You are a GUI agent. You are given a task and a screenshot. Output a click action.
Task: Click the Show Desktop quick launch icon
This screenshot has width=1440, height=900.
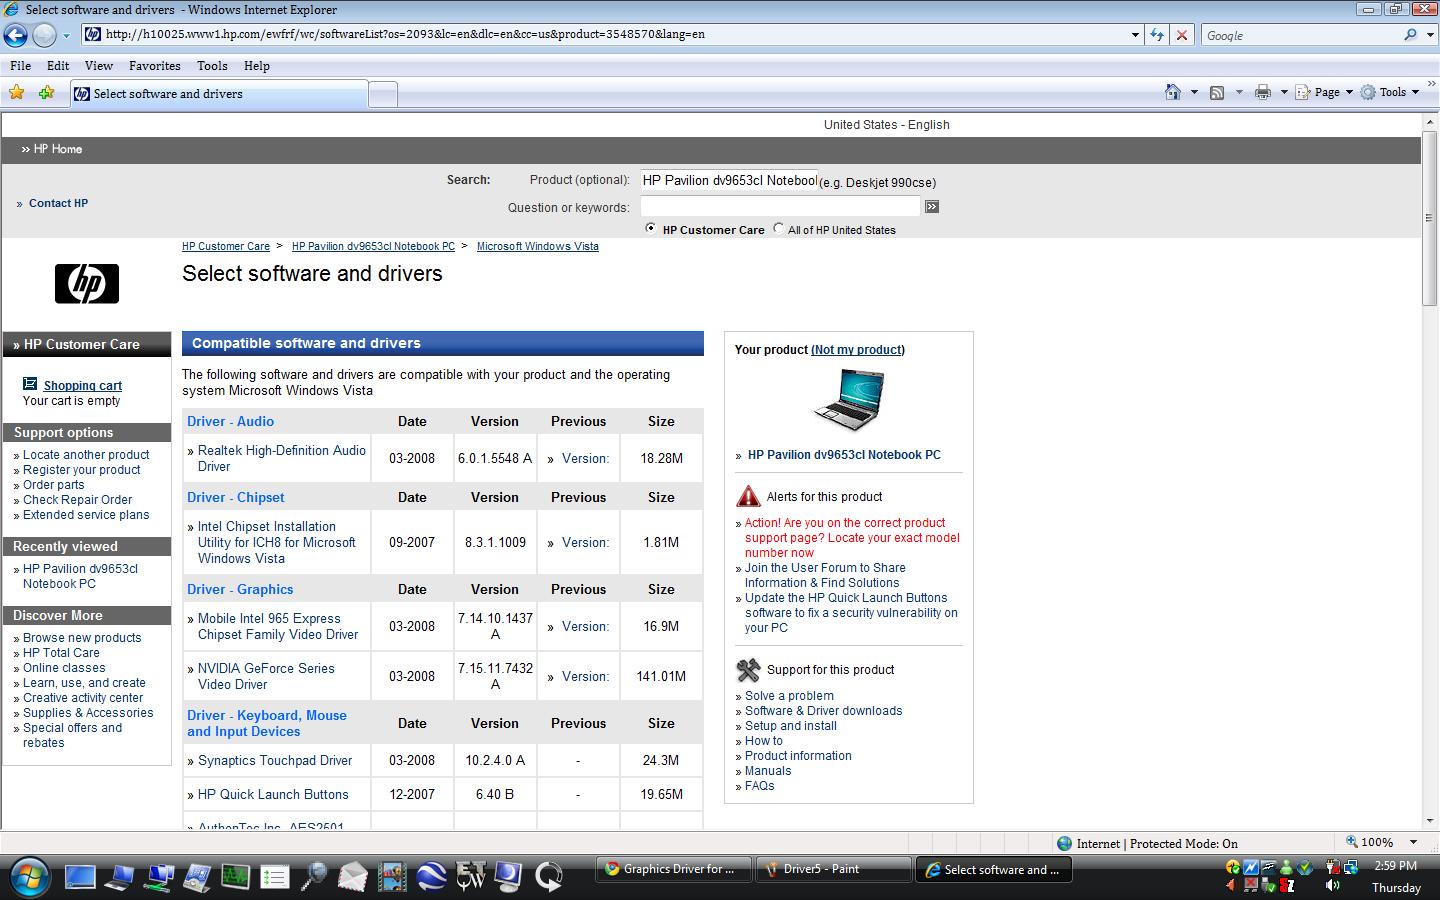point(80,877)
